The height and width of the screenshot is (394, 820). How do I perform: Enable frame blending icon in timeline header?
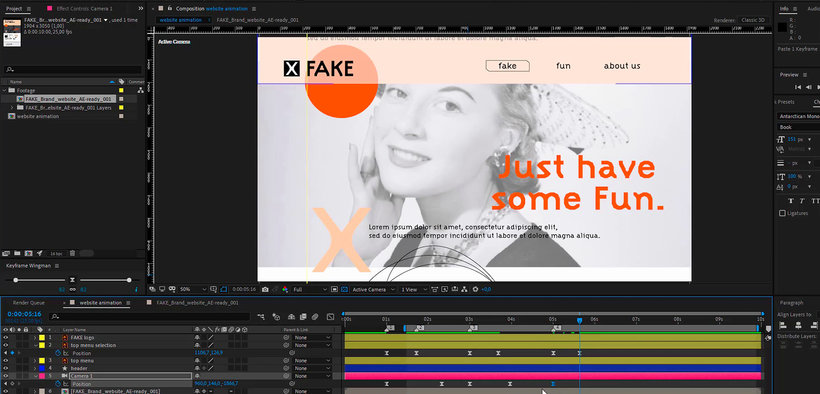click(303, 317)
